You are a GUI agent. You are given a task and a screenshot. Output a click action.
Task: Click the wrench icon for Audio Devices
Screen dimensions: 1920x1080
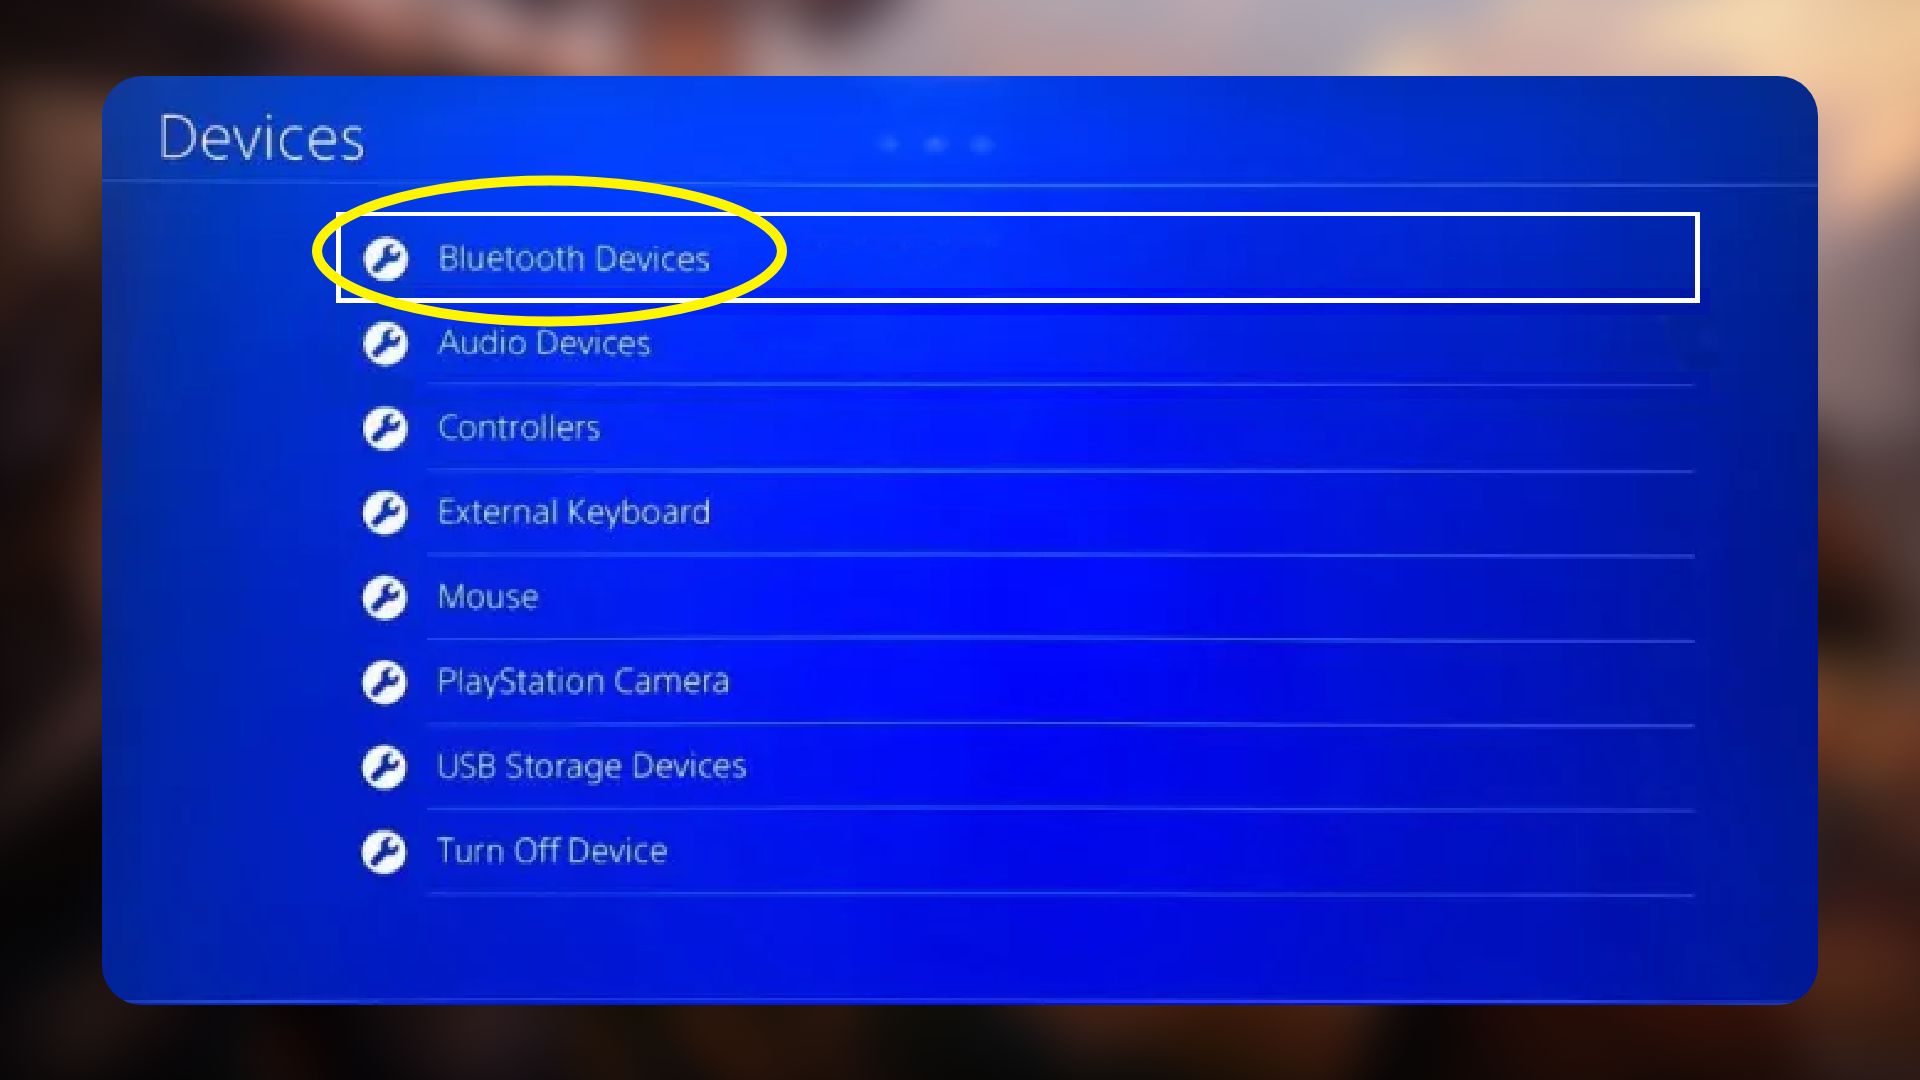click(384, 343)
